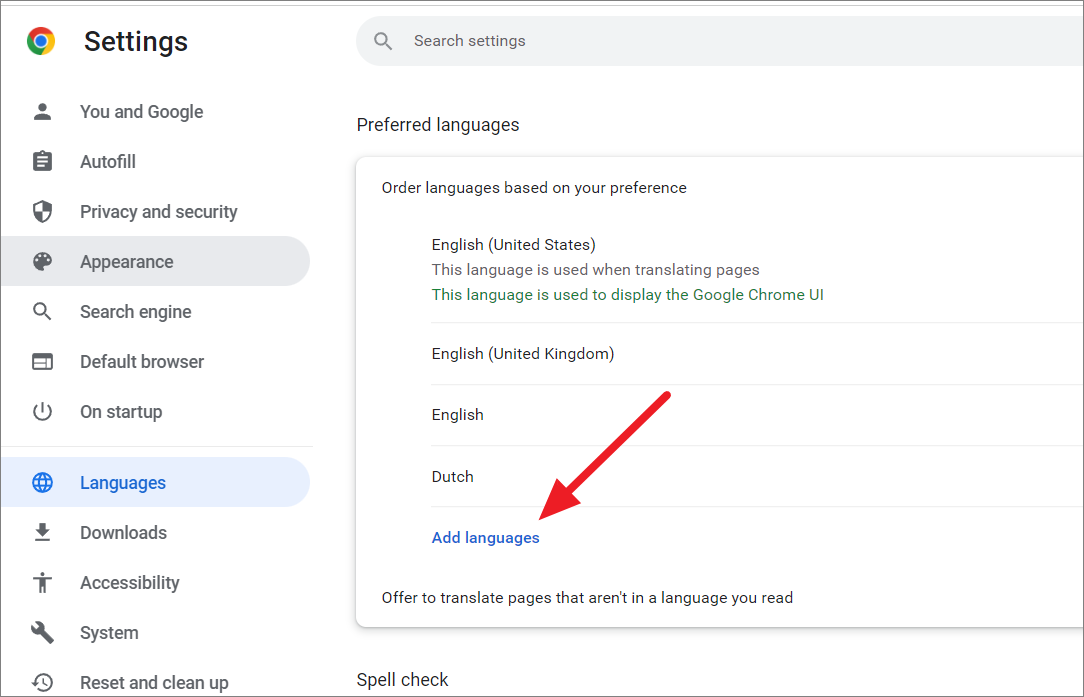Click the Accessibility figure icon
The width and height of the screenshot is (1084, 697).
pos(42,582)
